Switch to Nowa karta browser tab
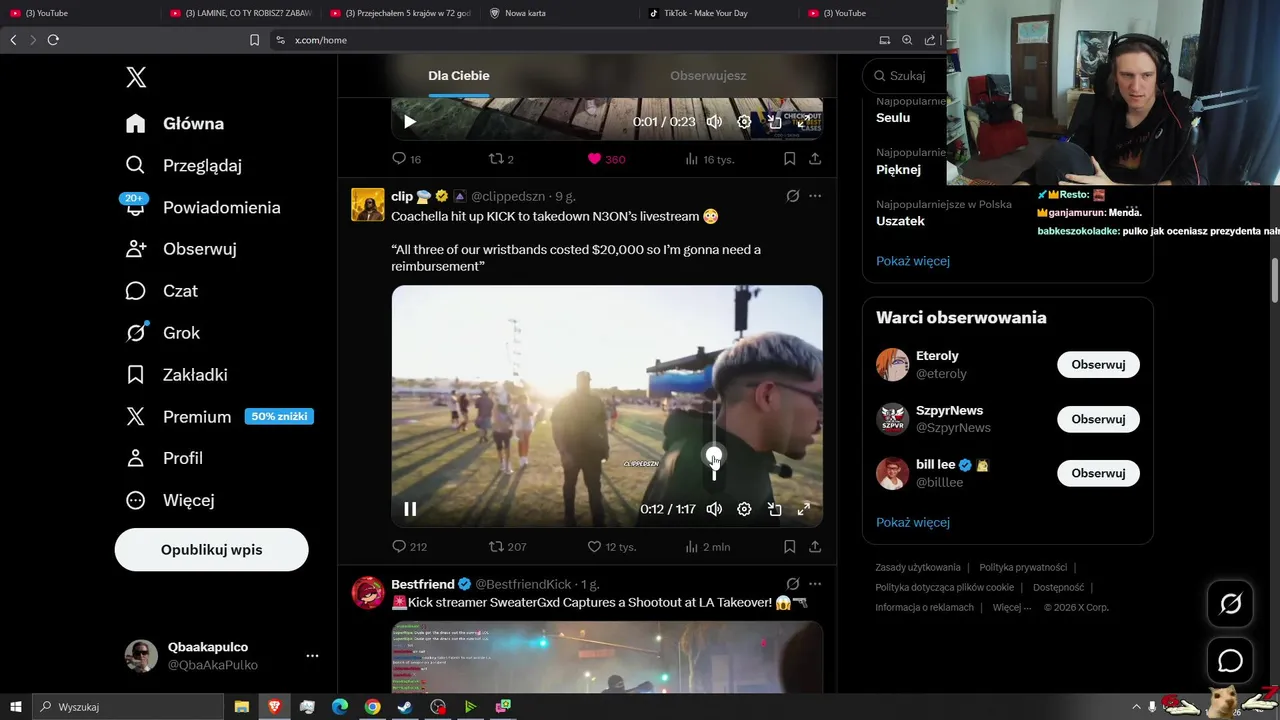1280x720 pixels. point(525,13)
